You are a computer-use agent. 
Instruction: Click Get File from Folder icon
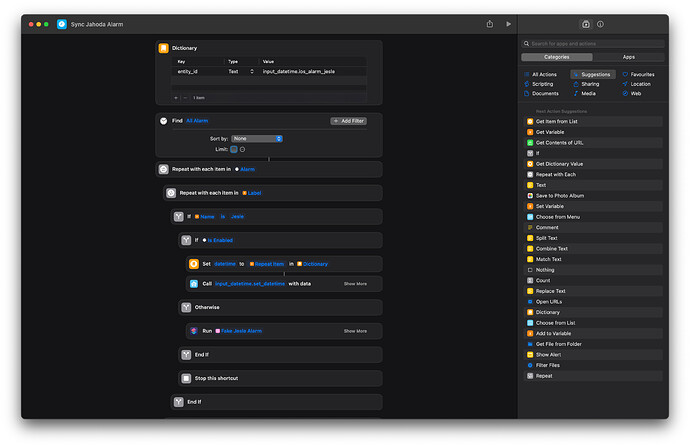(530, 344)
